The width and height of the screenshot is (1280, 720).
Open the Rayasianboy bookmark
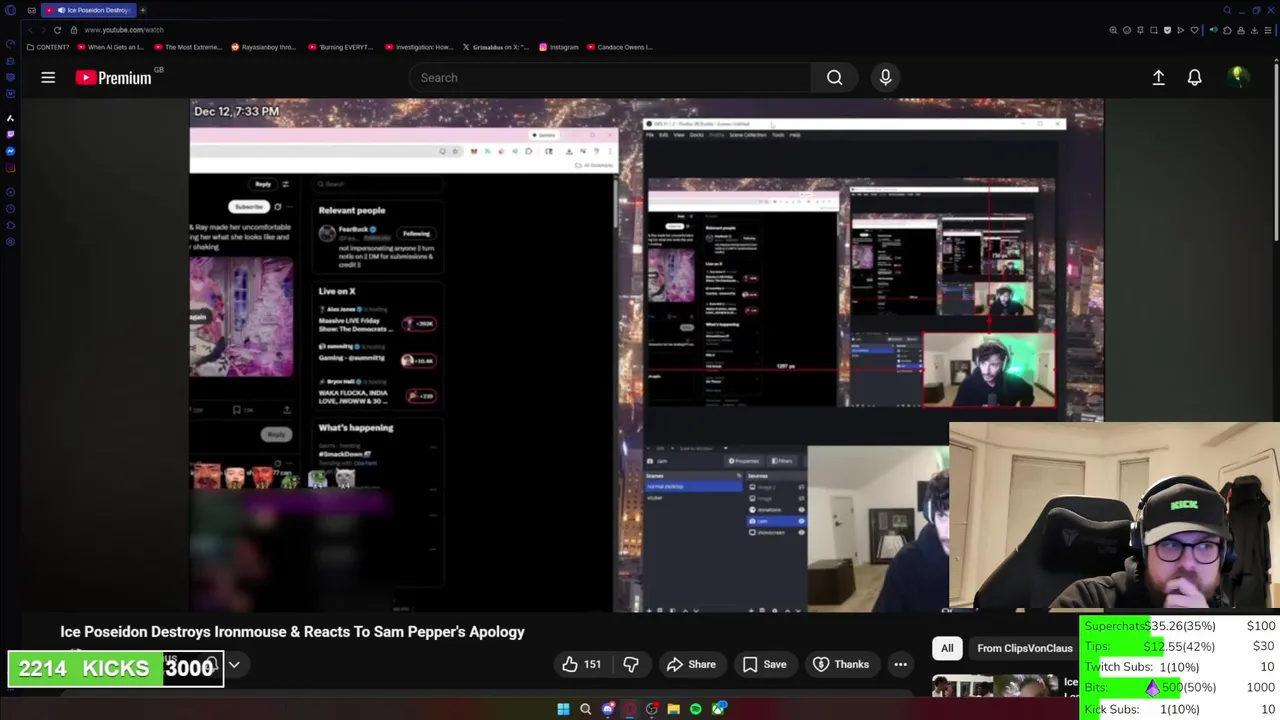[x=264, y=47]
